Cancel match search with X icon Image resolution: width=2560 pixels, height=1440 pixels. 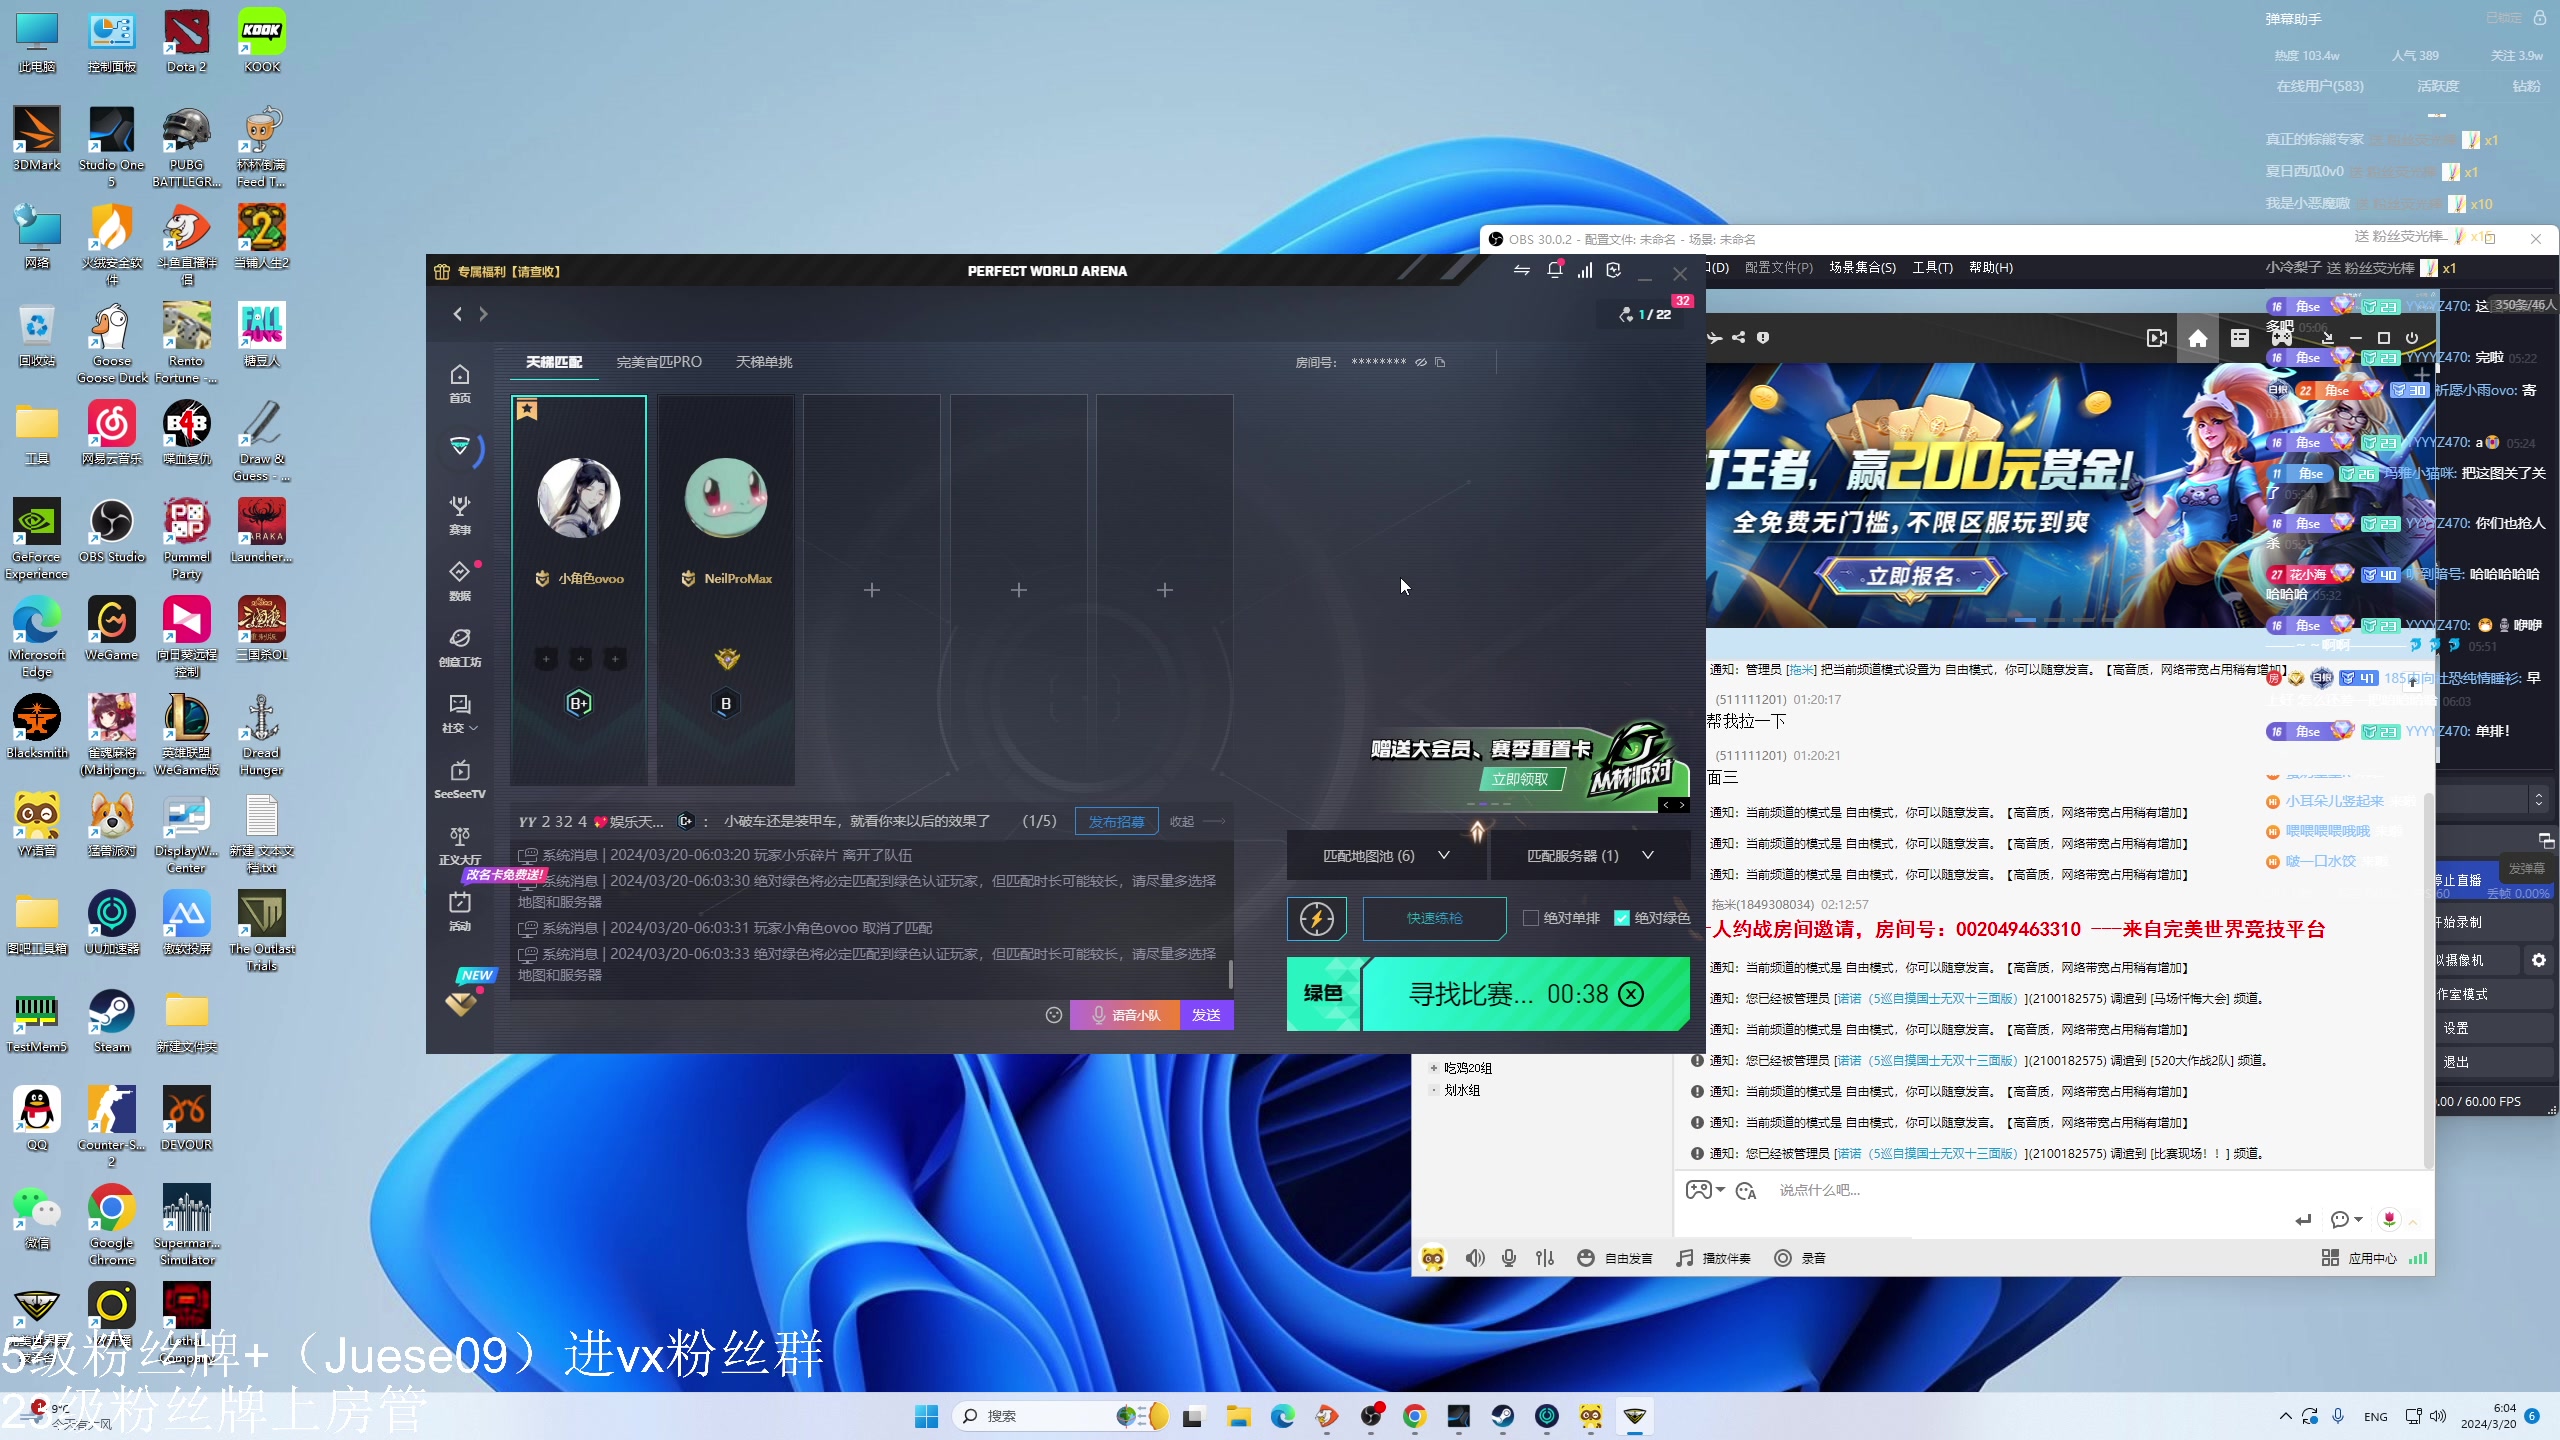1631,994
